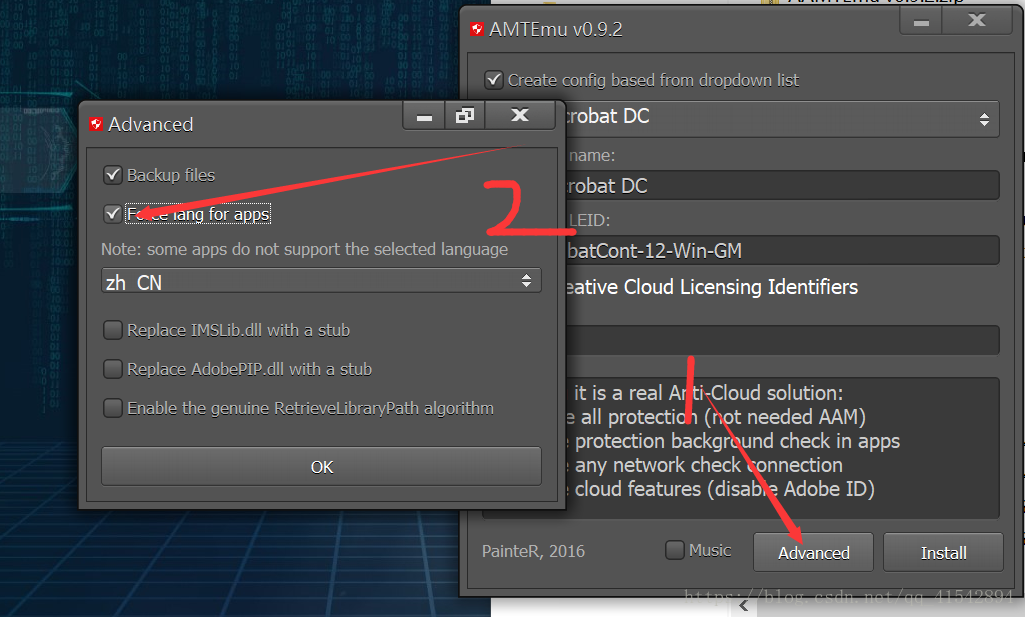
Task: Uncheck the Backup files checkbox
Action: [113, 175]
